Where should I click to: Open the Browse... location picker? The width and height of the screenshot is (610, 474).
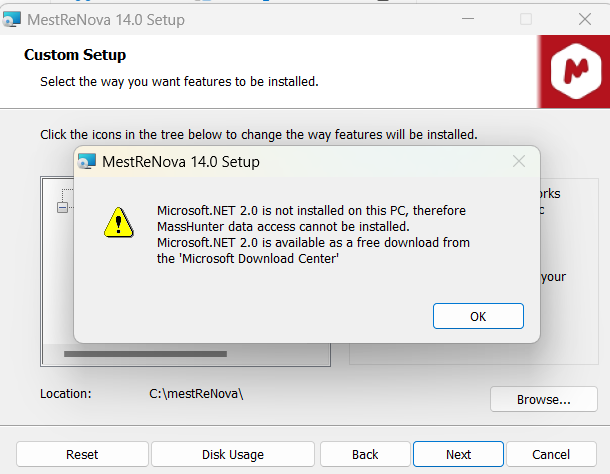tap(543, 400)
